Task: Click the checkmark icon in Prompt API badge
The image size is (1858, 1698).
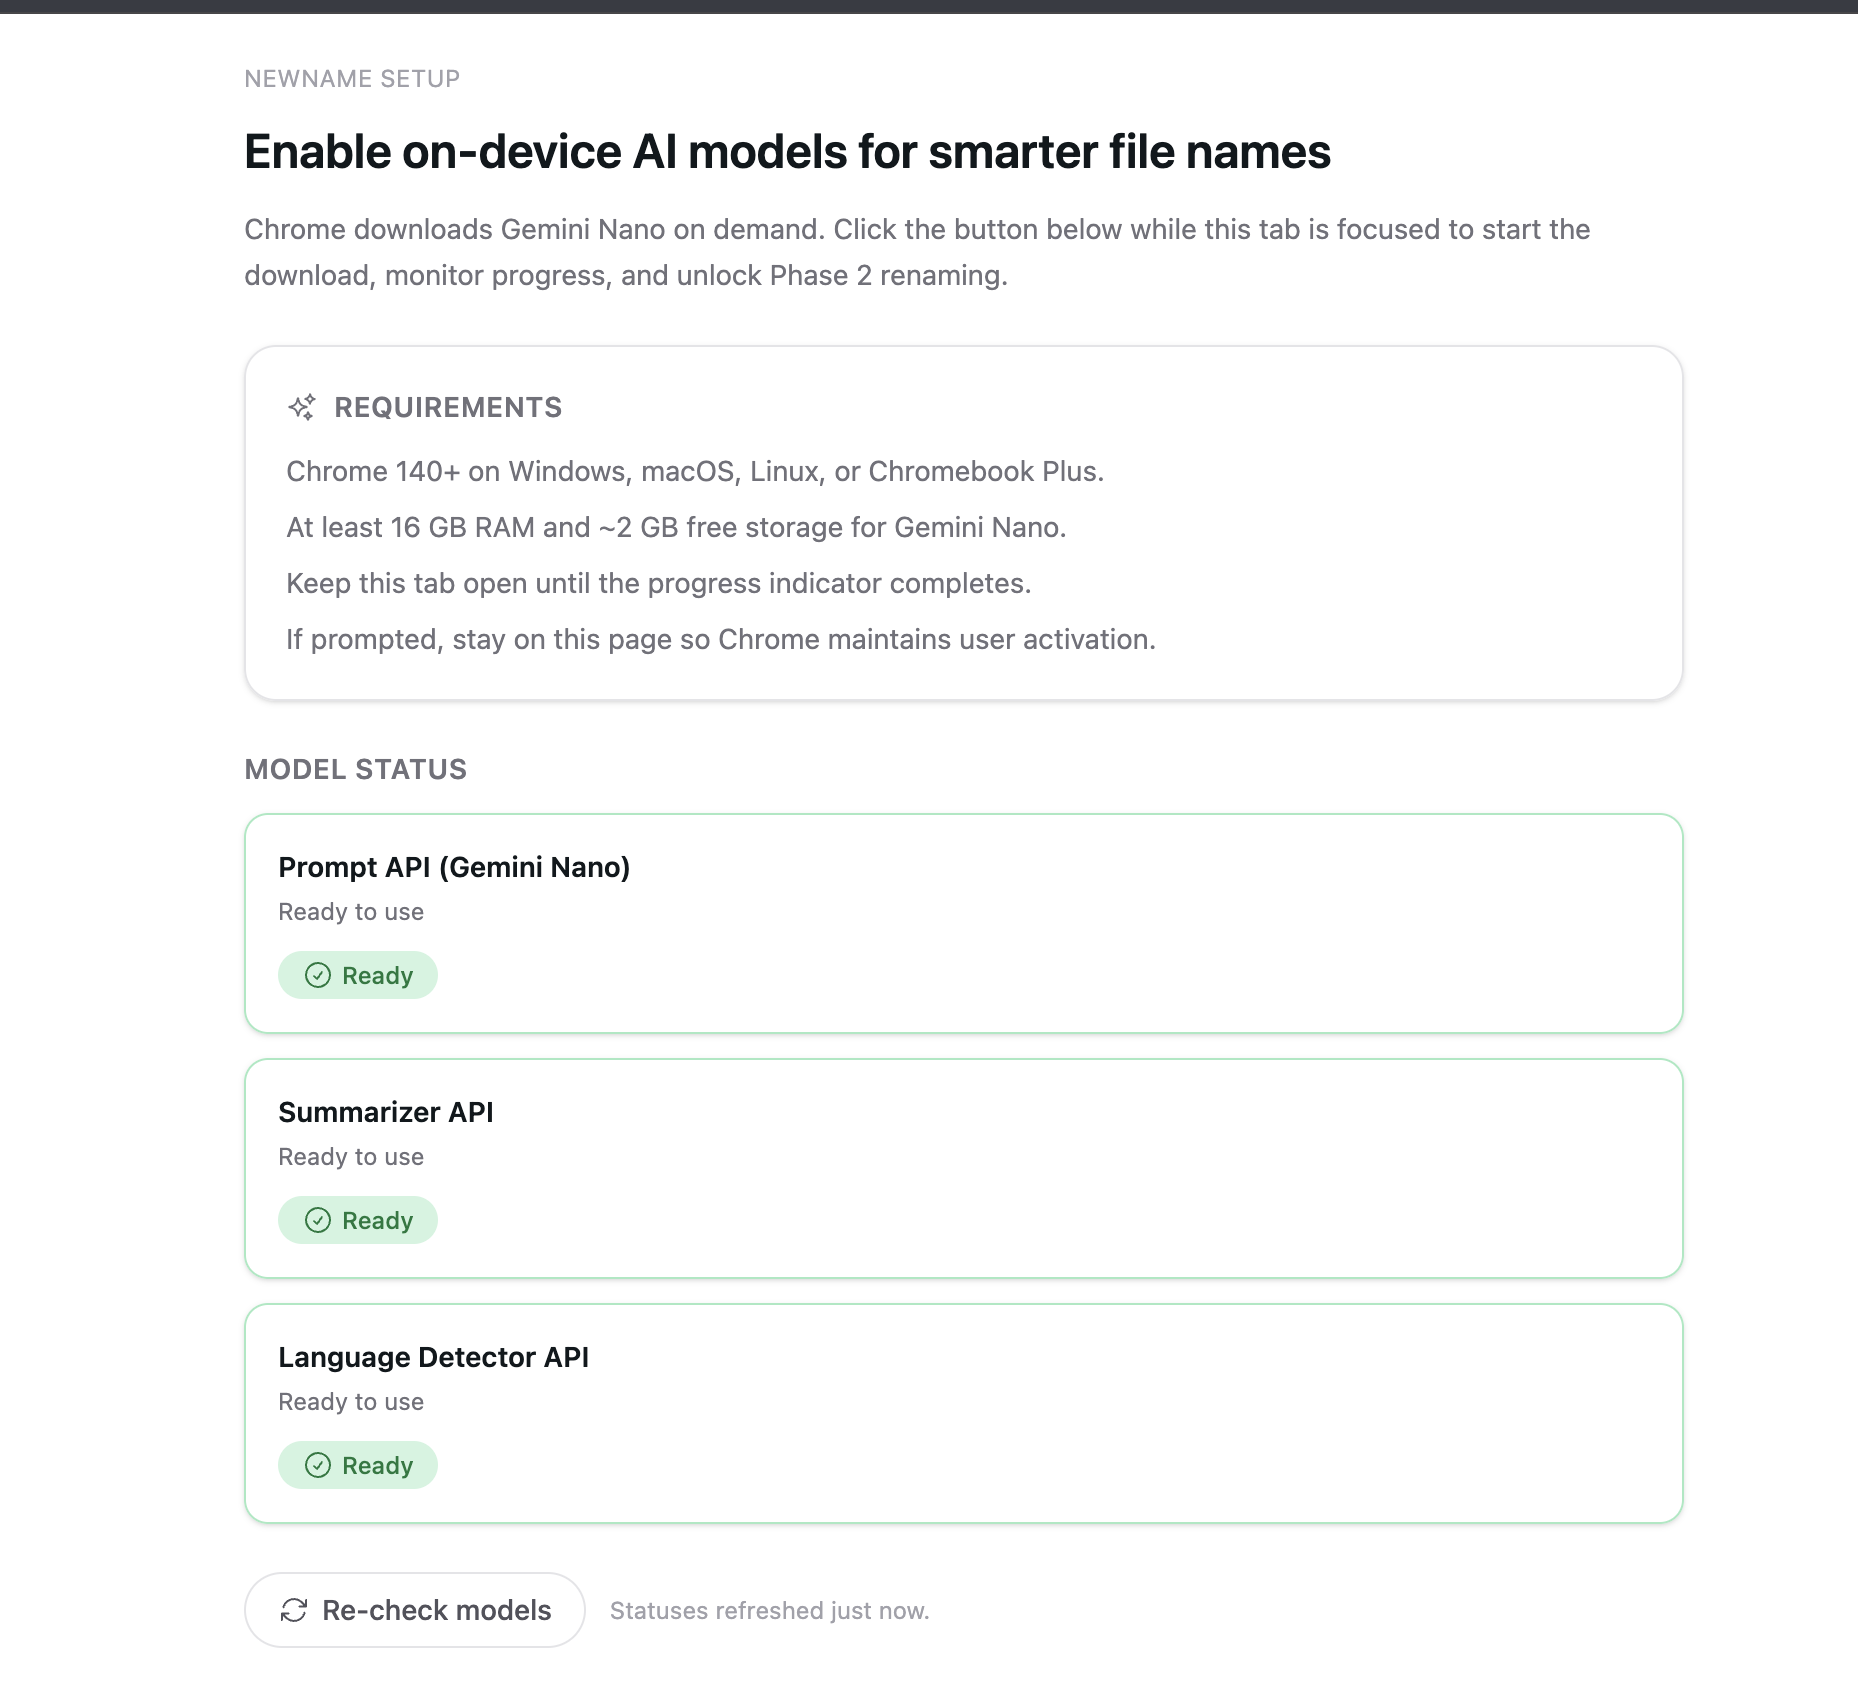Action: [318, 975]
